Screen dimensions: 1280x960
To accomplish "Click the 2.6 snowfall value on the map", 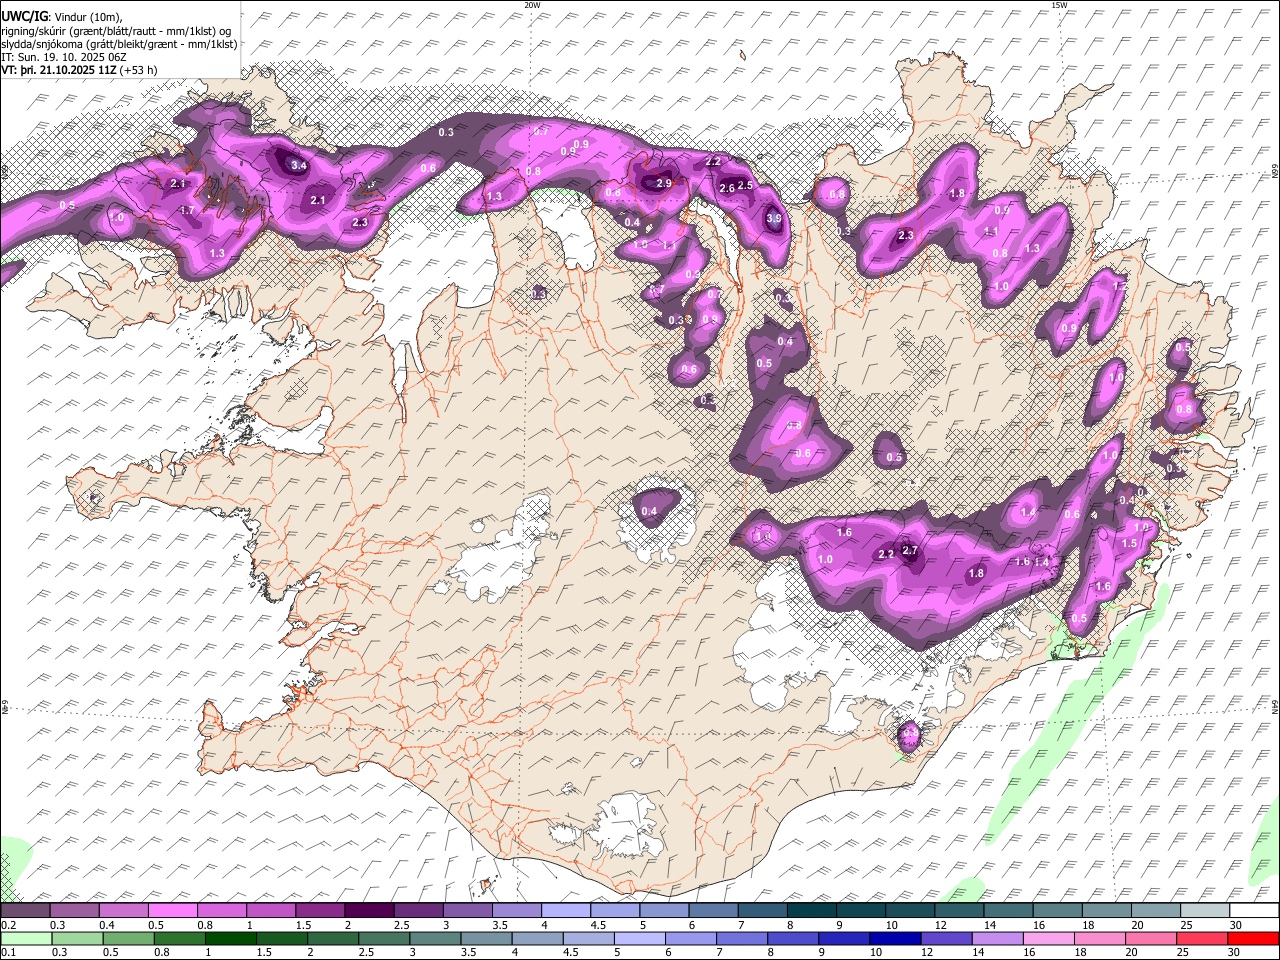I will pos(727,188).
